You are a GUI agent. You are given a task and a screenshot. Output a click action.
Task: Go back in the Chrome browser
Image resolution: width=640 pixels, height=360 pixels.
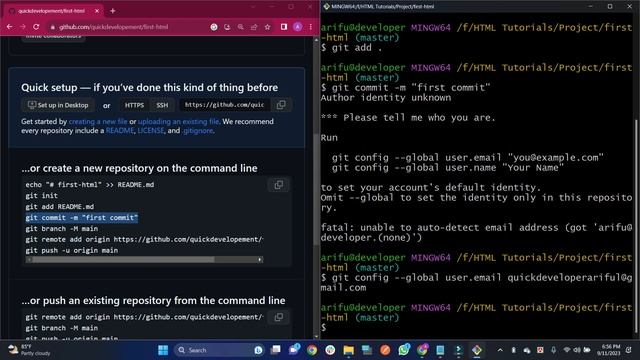click(9, 27)
